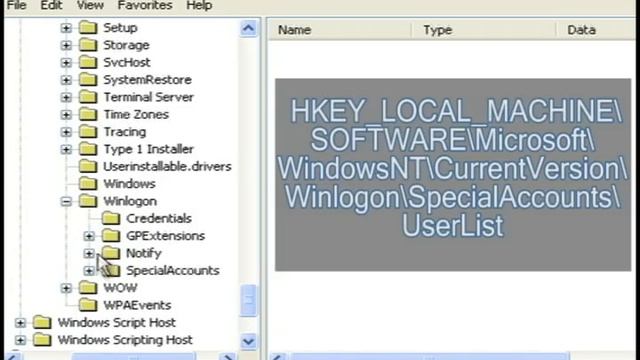Expand the Tracing key
Viewport: 640px width, 360px height.
[x=66, y=132]
